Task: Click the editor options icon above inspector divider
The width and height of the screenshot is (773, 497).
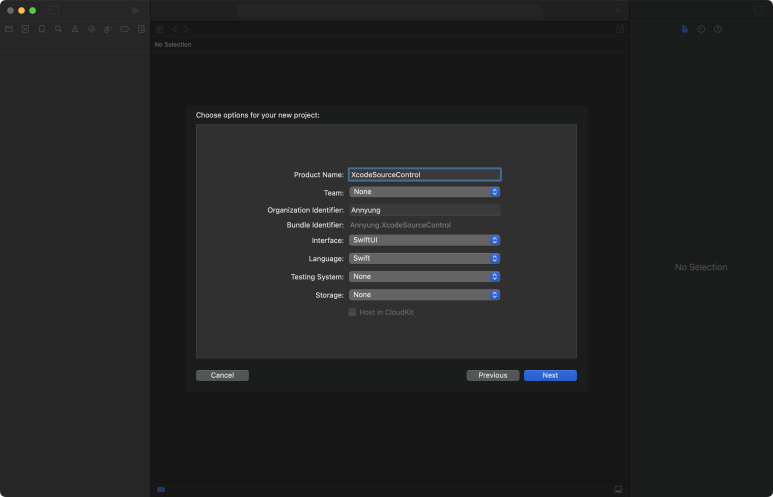Action: (620, 29)
